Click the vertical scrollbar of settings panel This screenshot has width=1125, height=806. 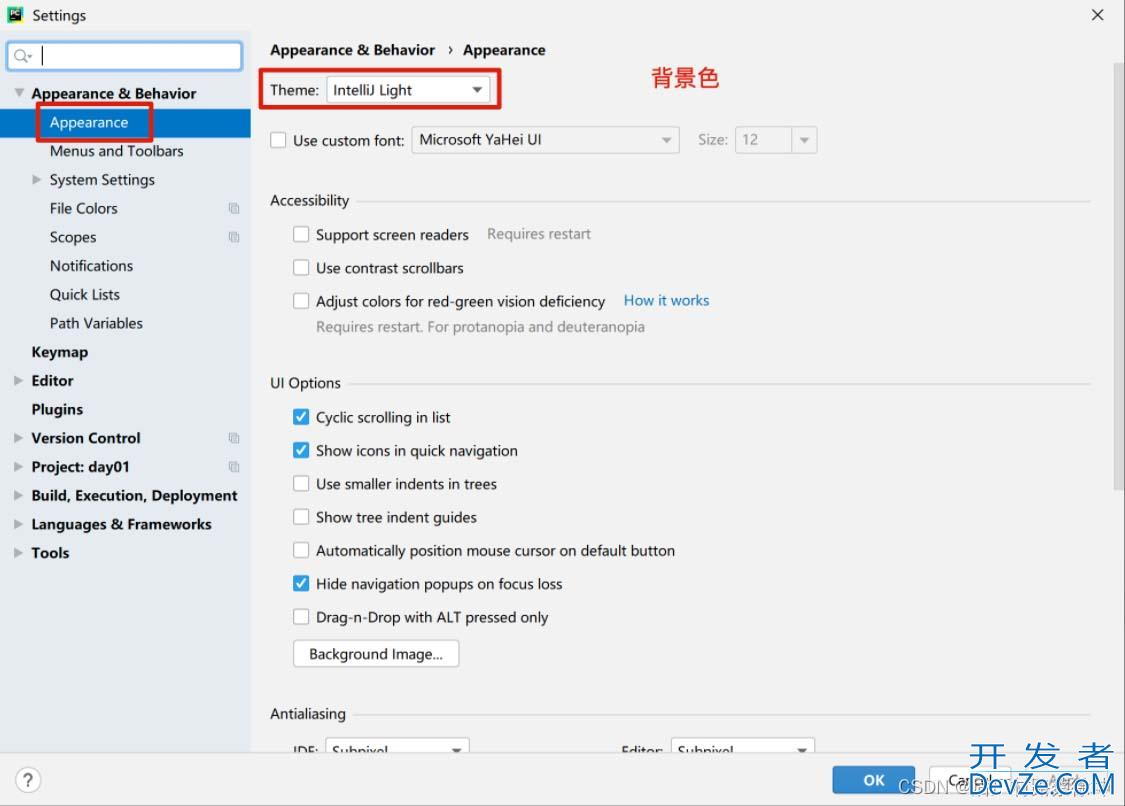(1118, 276)
